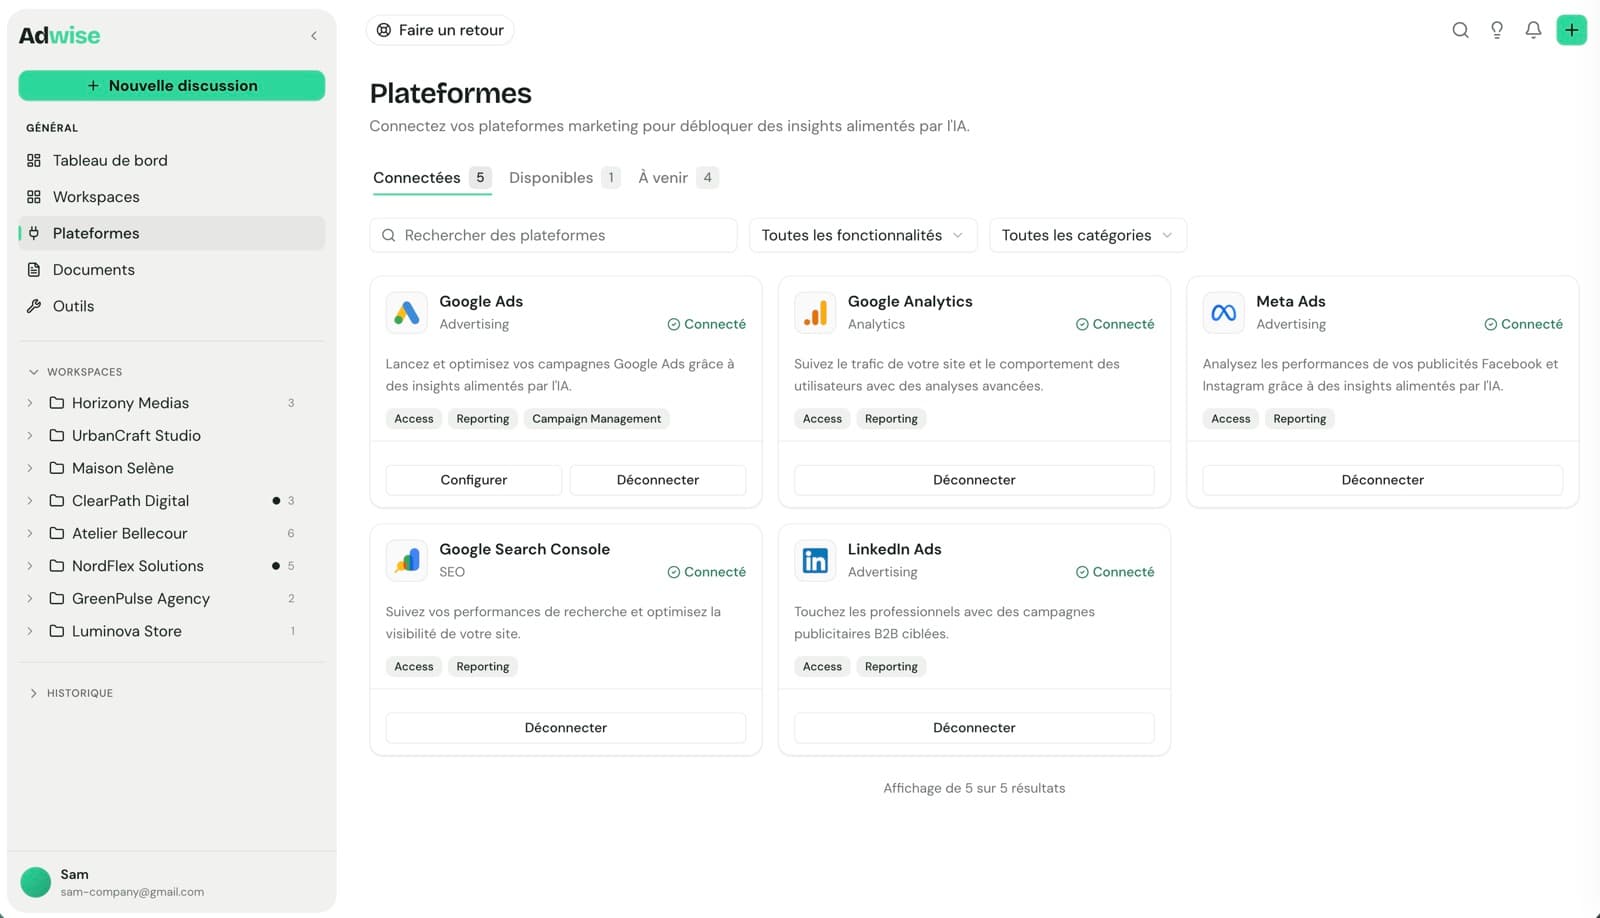
Task: Click the lightbulb tips icon
Action: [1497, 30]
